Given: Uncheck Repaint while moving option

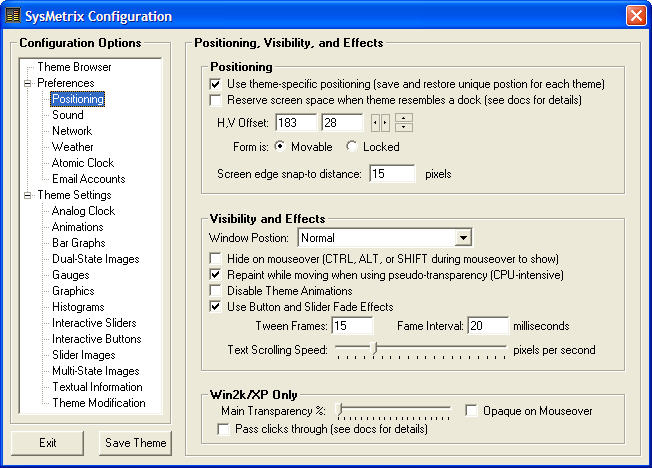Looking at the screenshot, I should click(215, 275).
